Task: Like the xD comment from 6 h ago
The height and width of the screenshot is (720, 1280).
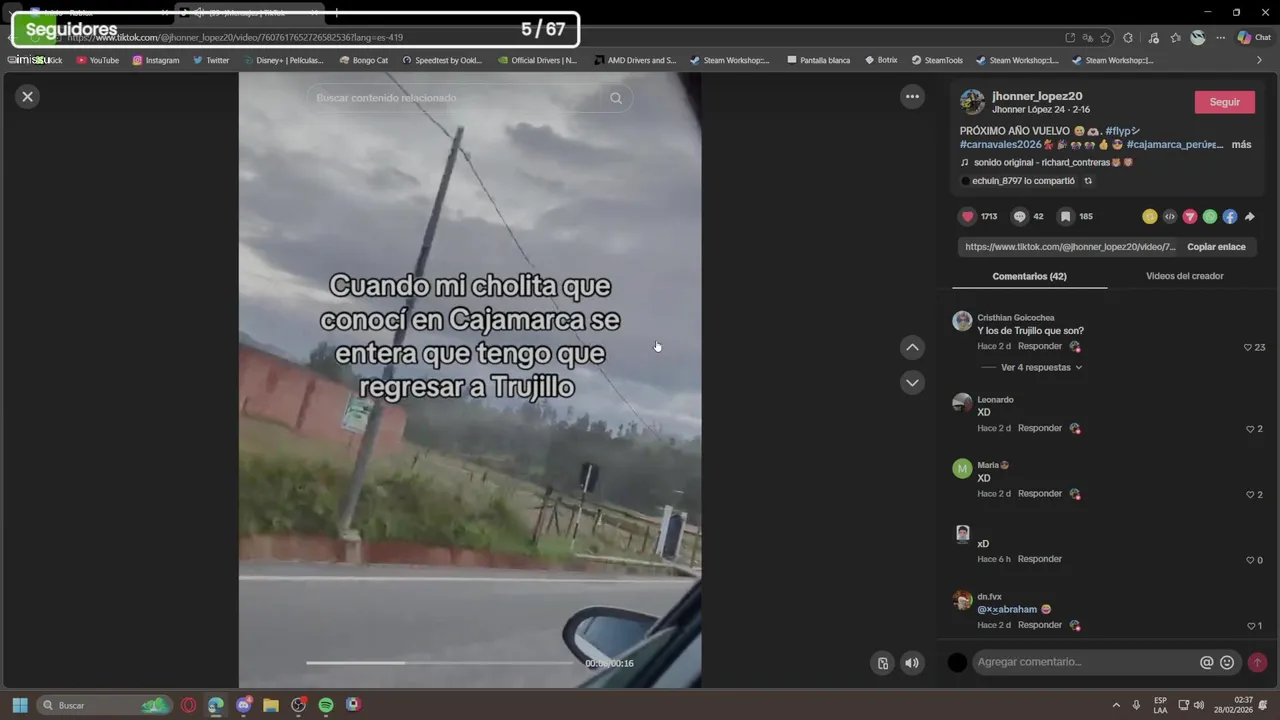Action: click(x=1250, y=560)
